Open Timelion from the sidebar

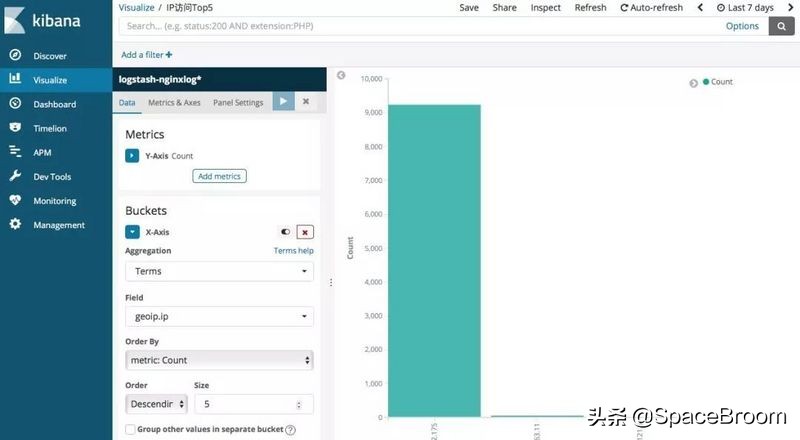pyautogui.click(x=50, y=129)
